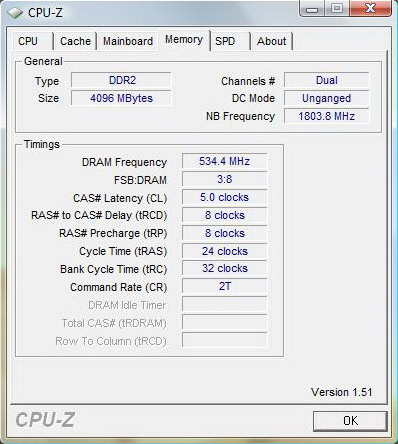The width and height of the screenshot is (398, 444).
Task: Click the OK button
Action: (350, 421)
